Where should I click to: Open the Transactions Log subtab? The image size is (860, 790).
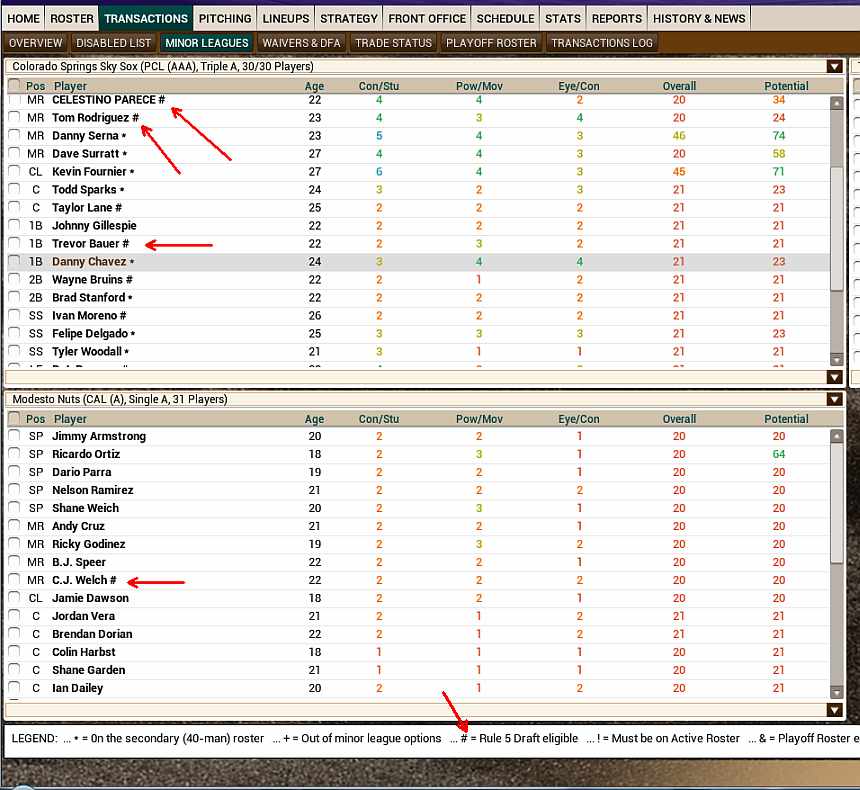tap(601, 43)
